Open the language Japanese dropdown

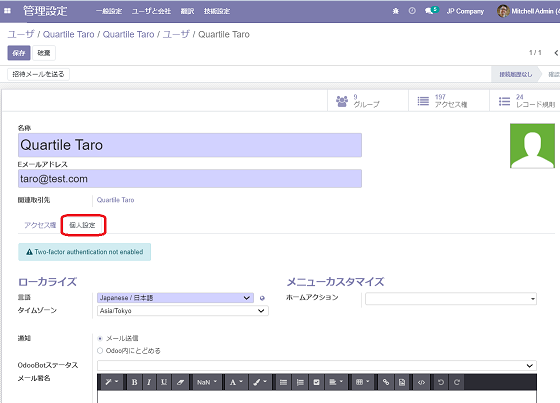click(175, 298)
